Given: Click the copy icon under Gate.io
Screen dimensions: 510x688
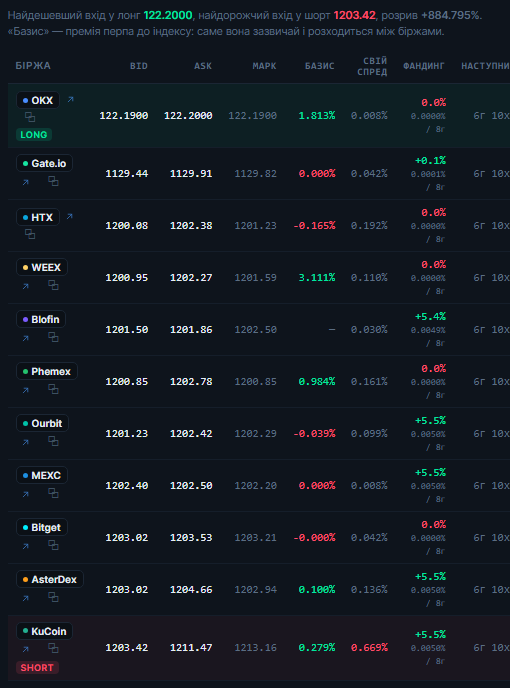Looking at the screenshot, I should click(53, 181).
